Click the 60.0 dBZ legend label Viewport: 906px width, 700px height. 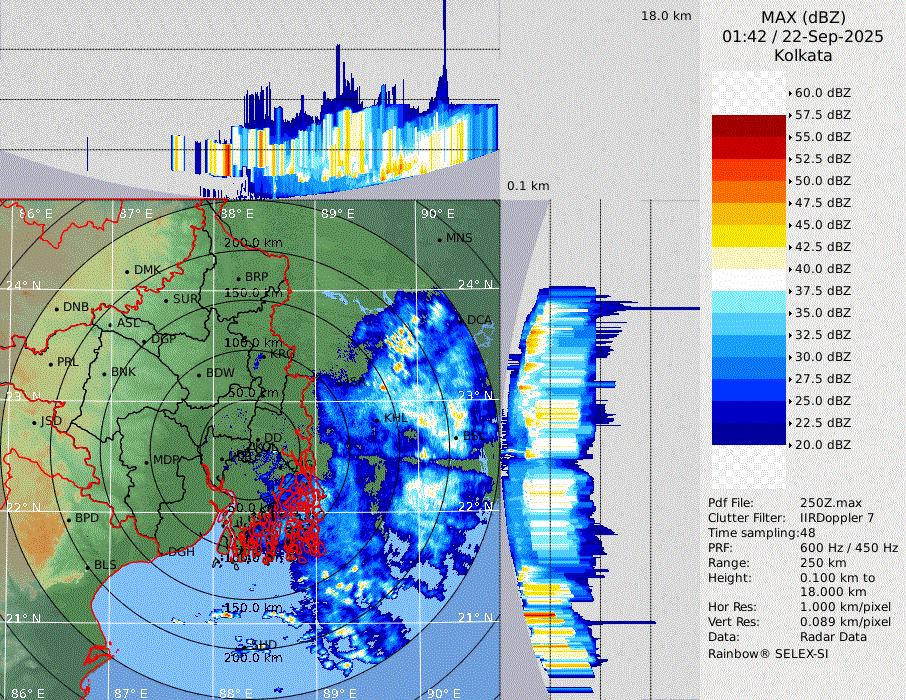[822, 93]
